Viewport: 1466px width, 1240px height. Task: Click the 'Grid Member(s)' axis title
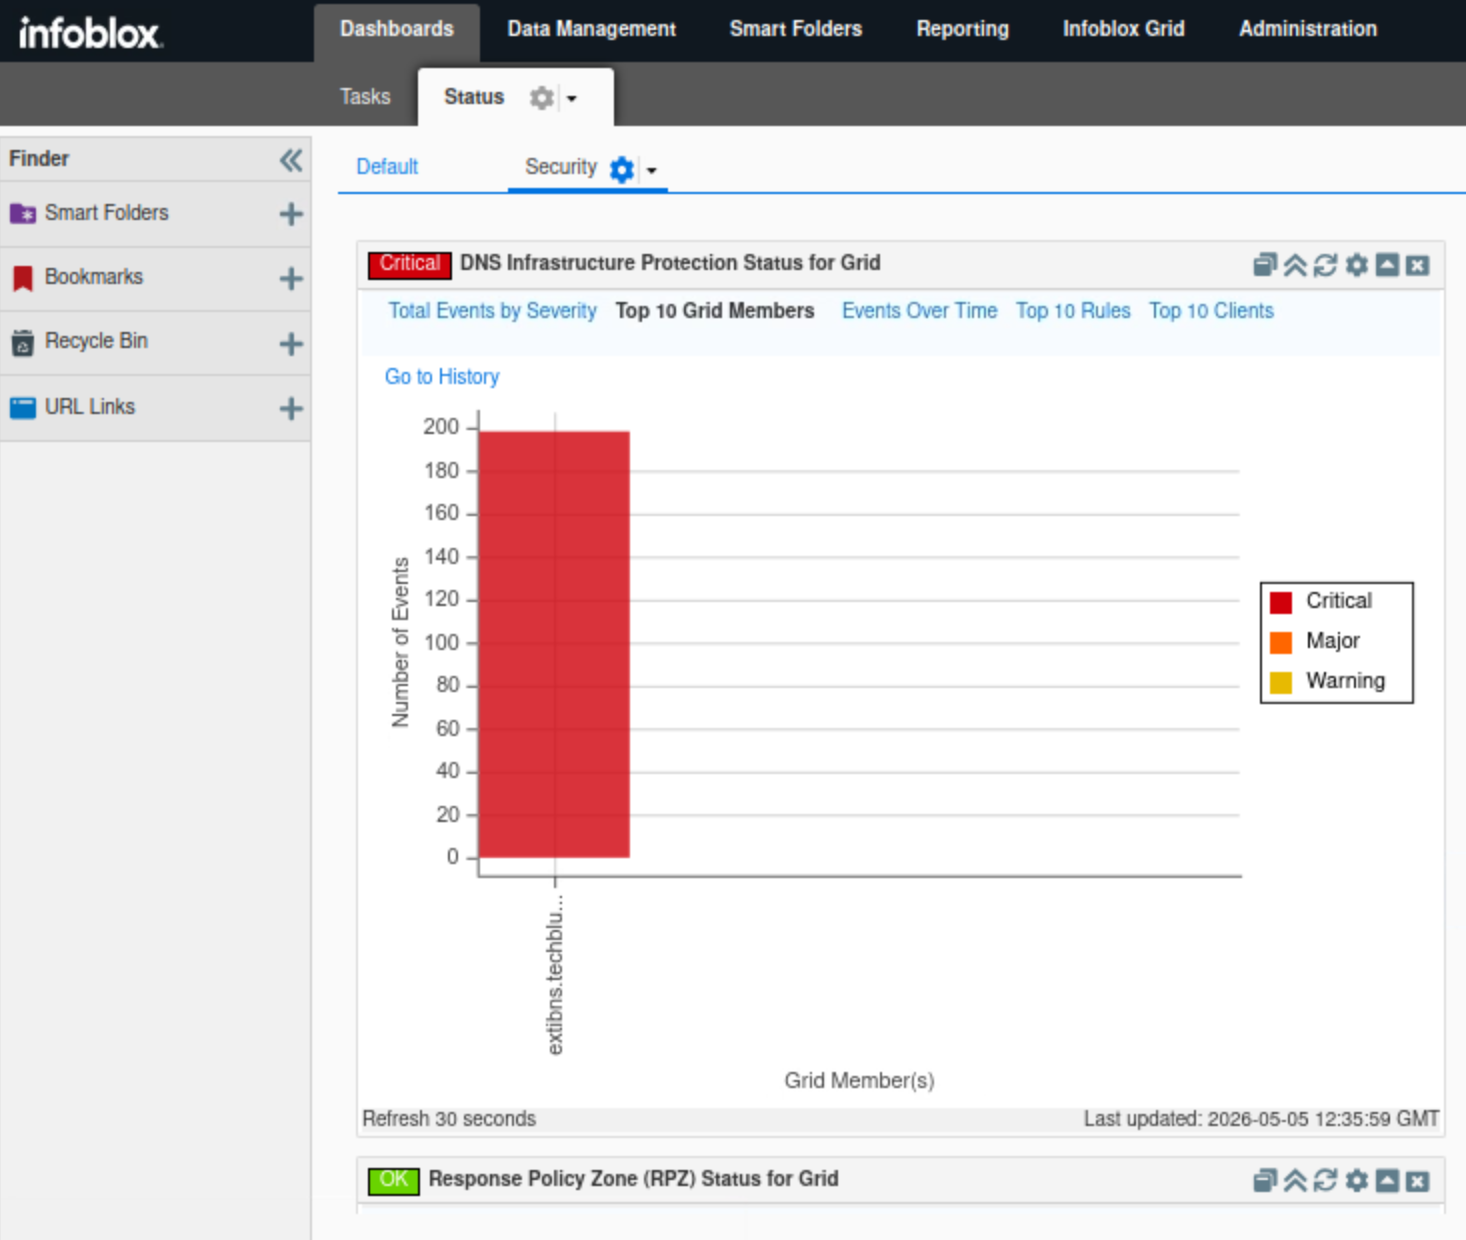click(859, 1081)
